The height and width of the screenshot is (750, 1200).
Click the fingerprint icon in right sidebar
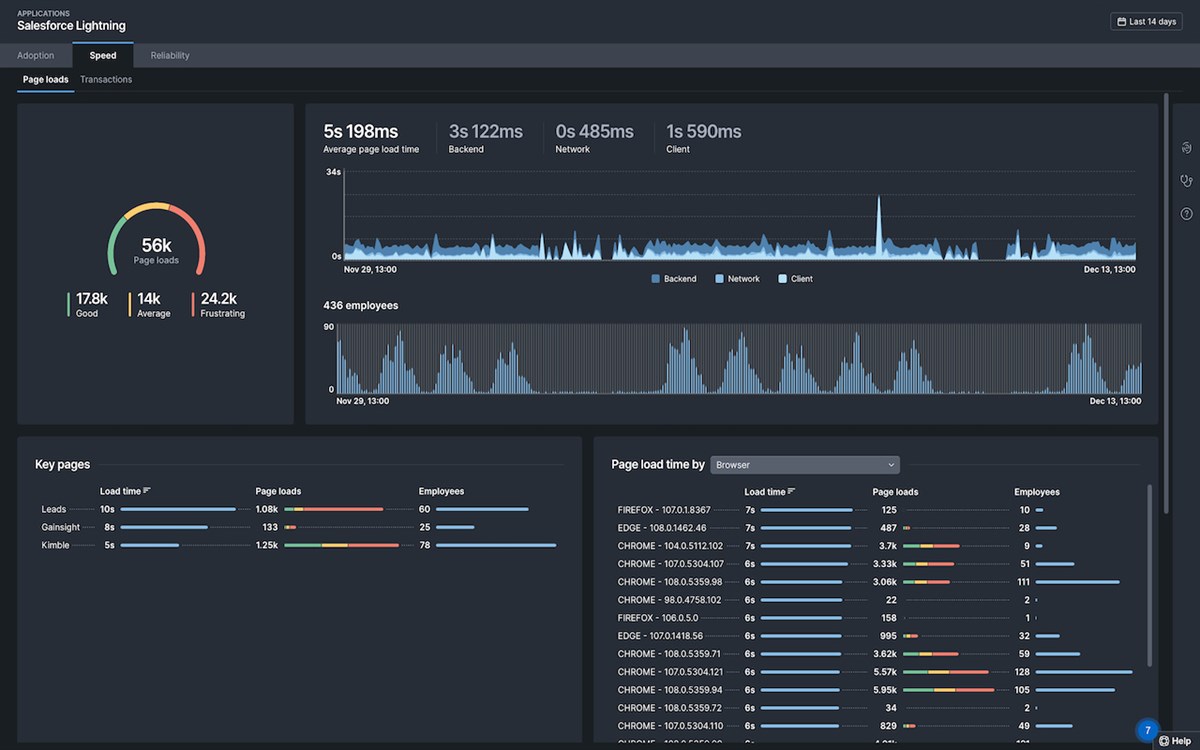tap(1187, 148)
